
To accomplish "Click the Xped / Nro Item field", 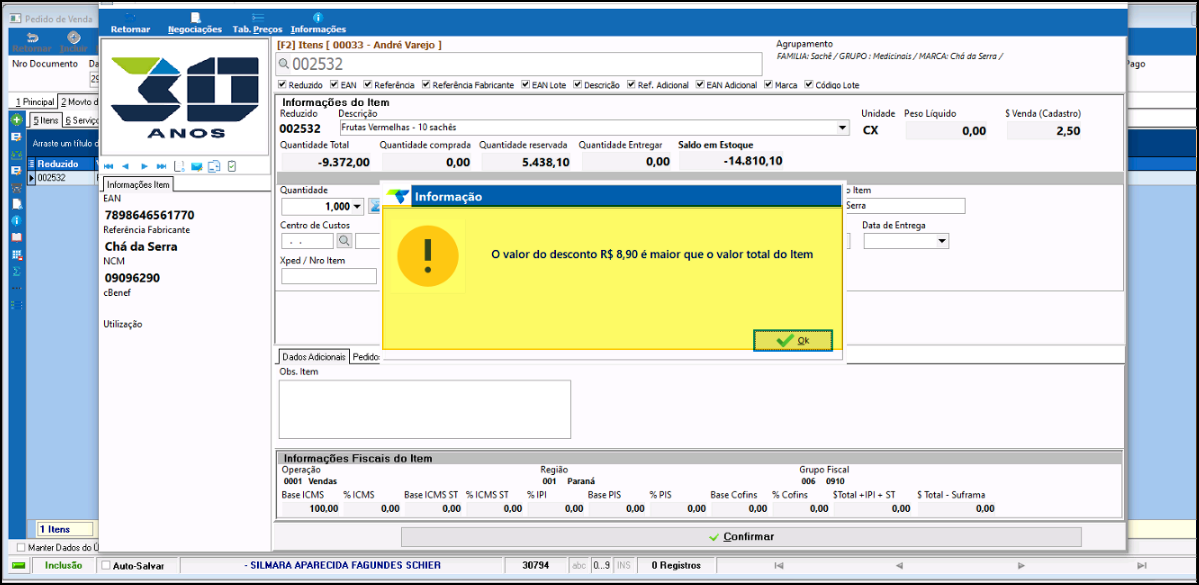I will [x=329, y=276].
